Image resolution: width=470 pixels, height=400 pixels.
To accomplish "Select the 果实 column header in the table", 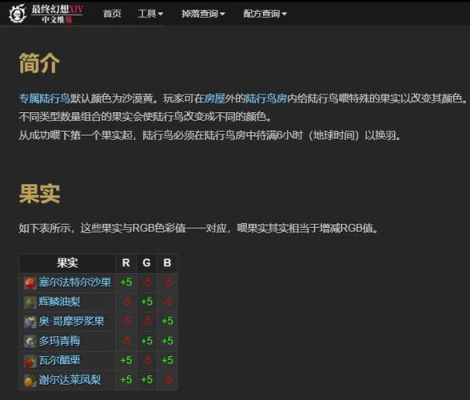I will [x=67, y=263].
